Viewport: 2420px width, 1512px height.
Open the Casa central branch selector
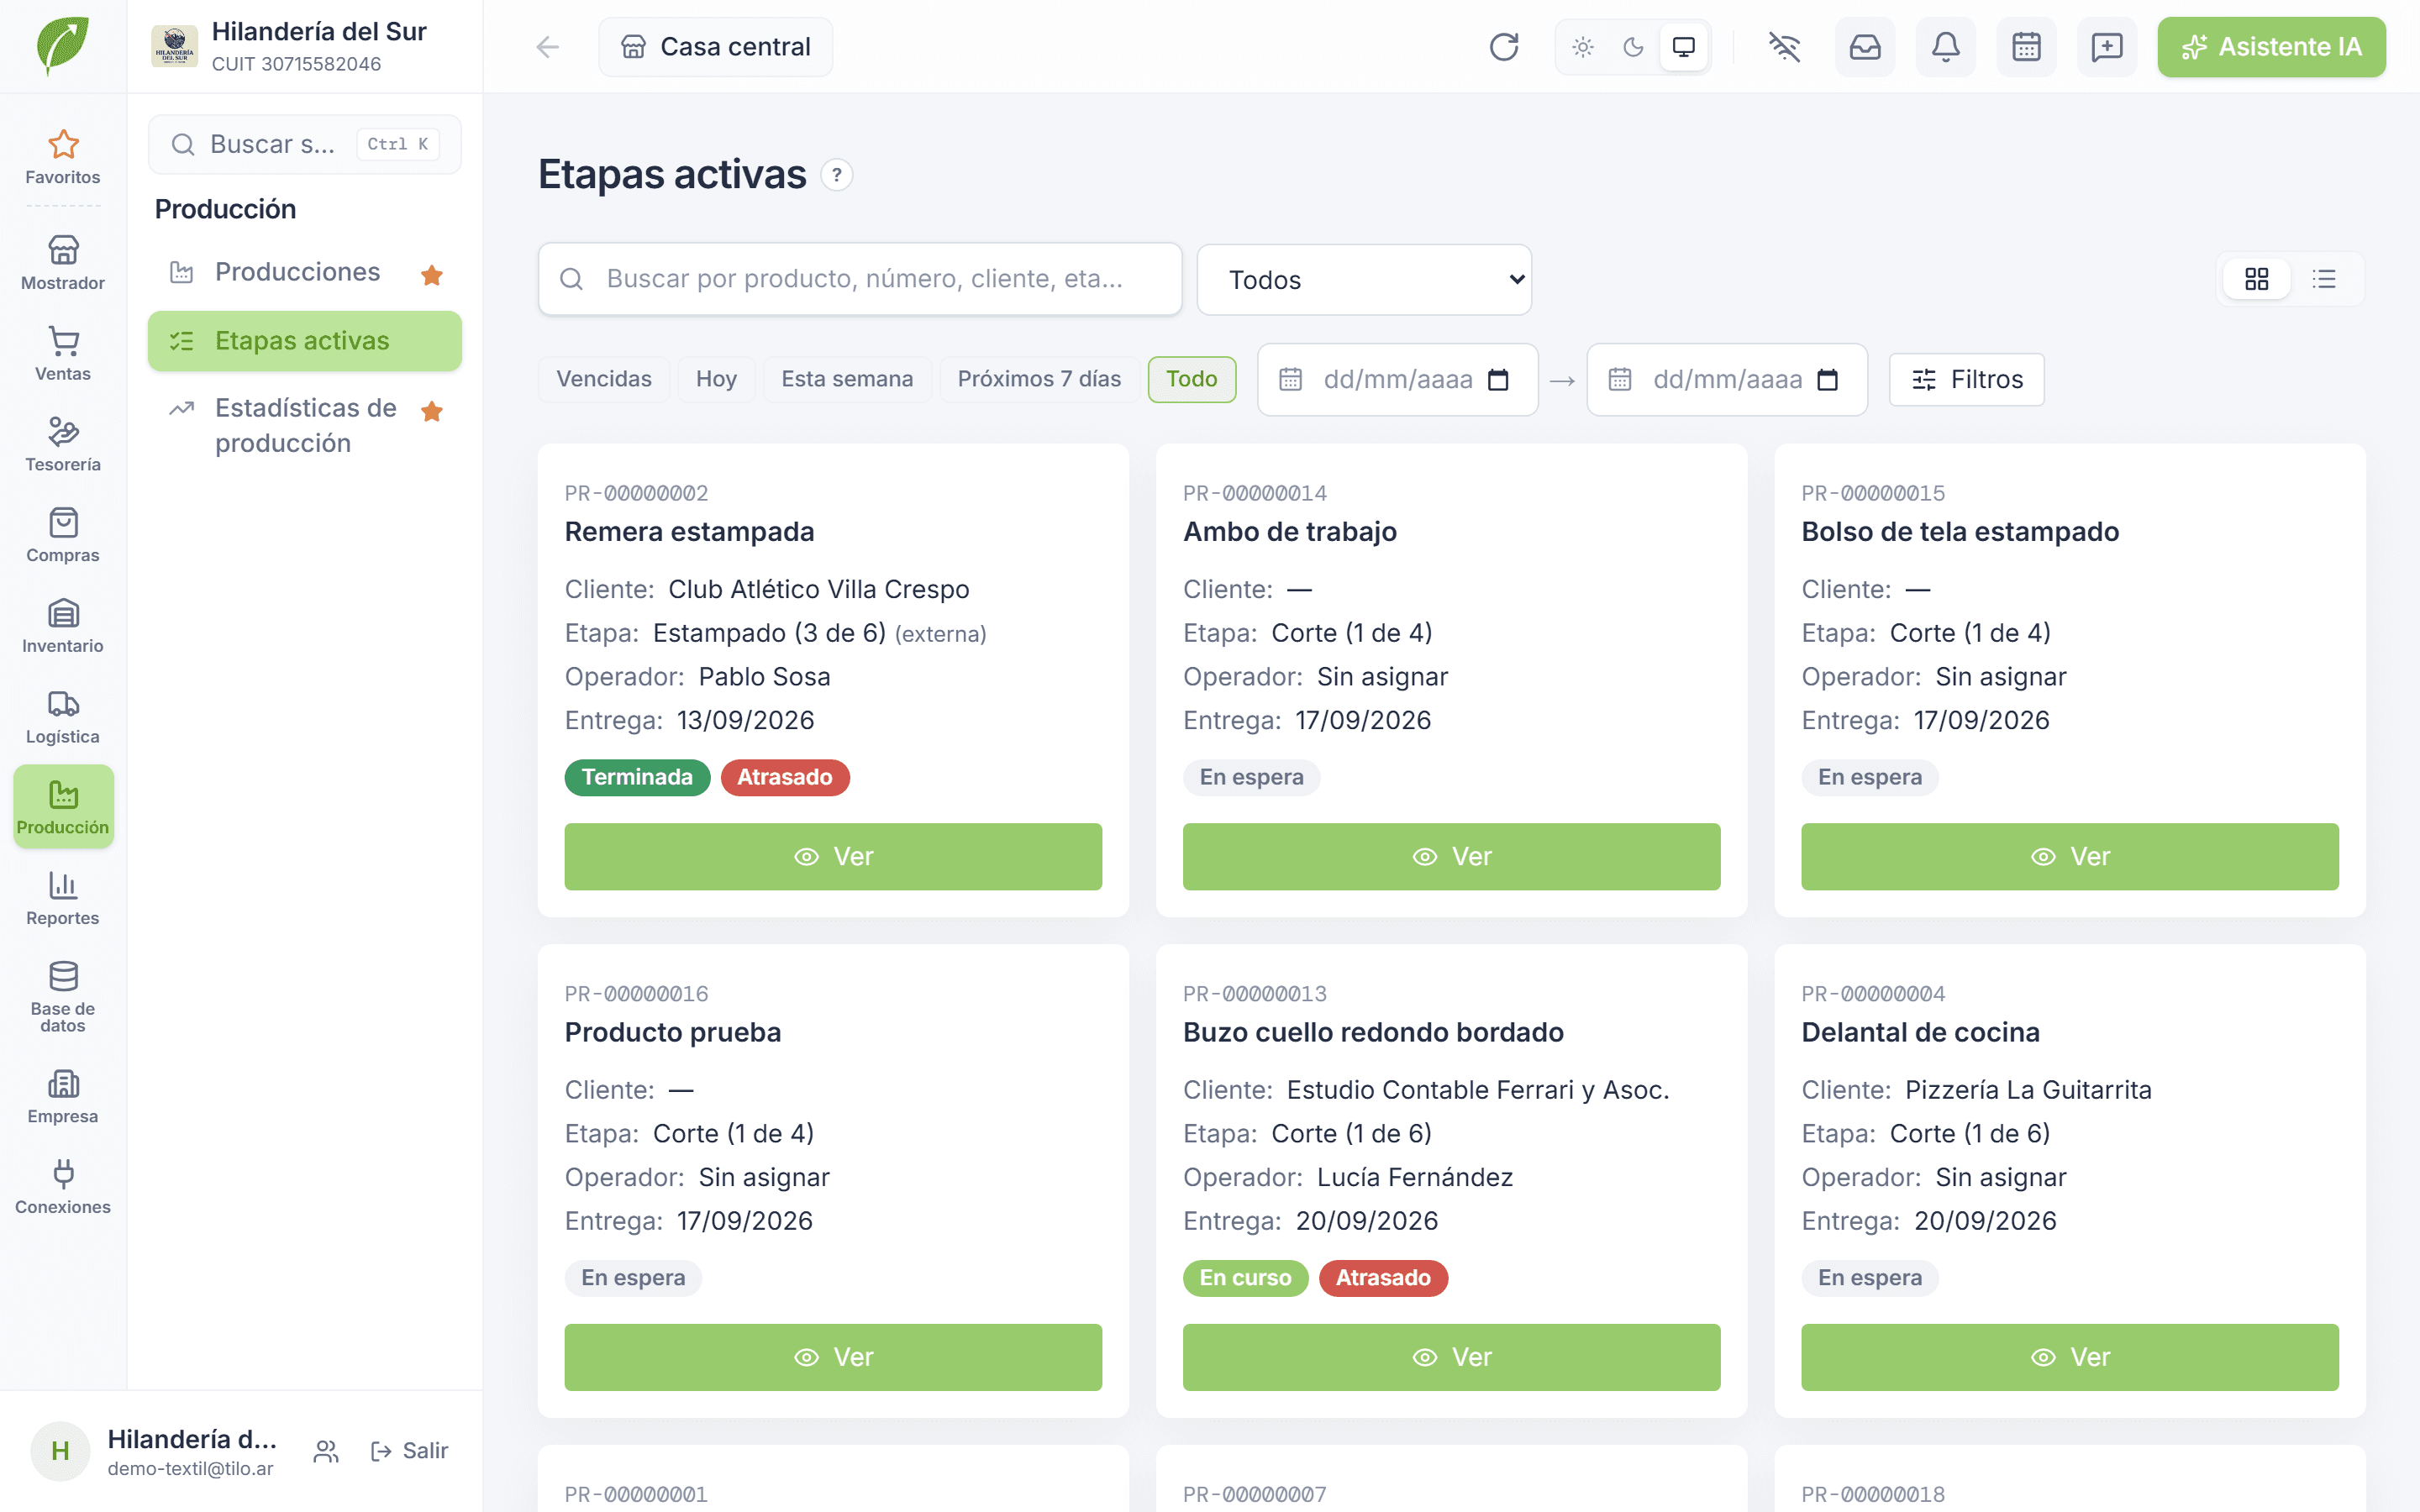[x=716, y=47]
